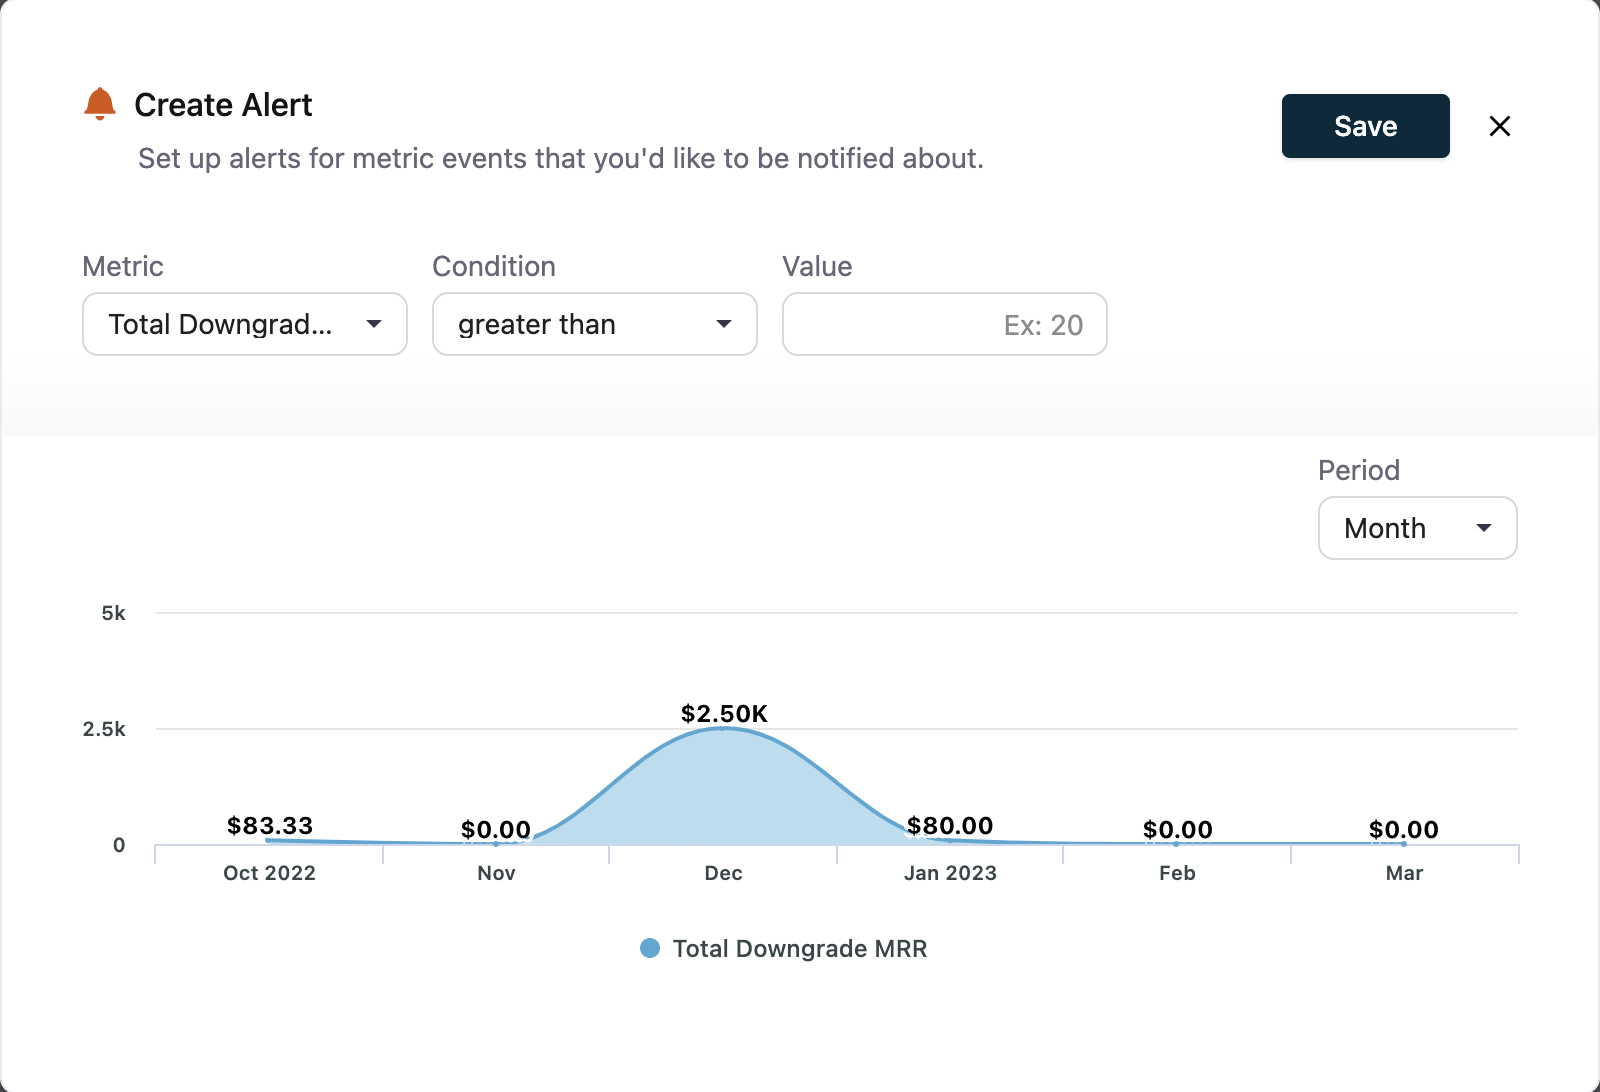This screenshot has width=1600, height=1092.
Task: Expand the 'greater than' Condition dropdown
Action: 594,324
